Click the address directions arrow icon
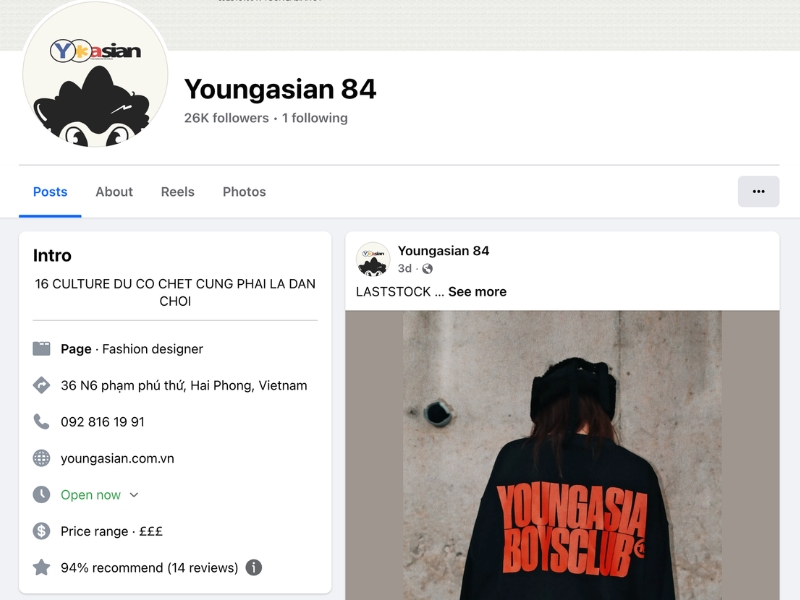This screenshot has width=800, height=600. (x=41, y=385)
